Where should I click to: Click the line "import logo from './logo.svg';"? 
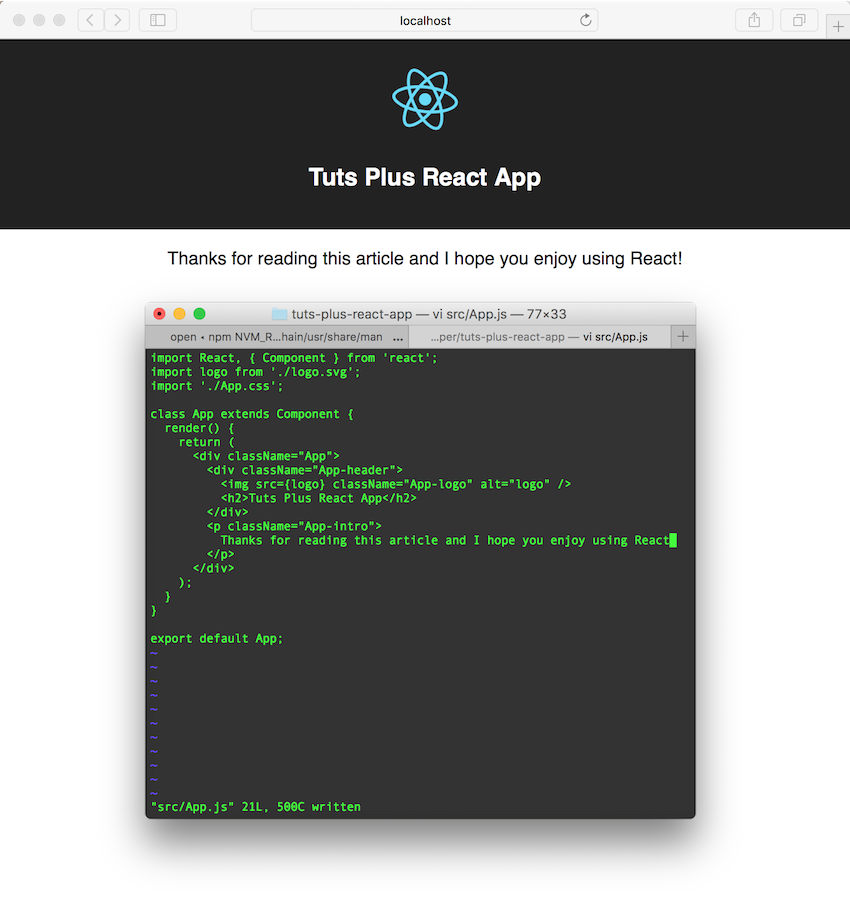(x=255, y=372)
